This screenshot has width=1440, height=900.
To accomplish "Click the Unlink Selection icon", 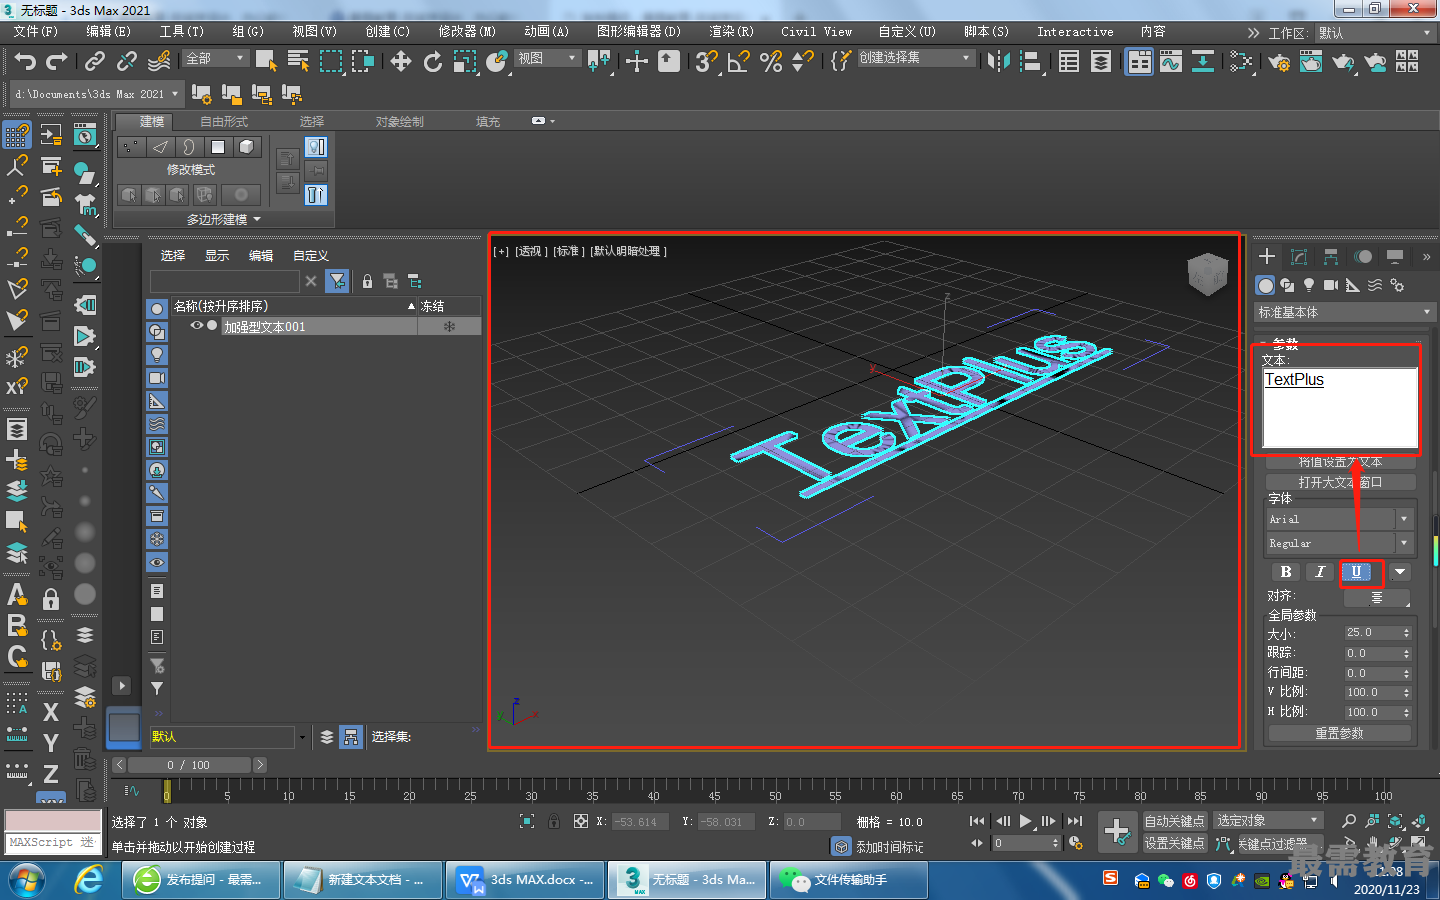I will click(127, 62).
